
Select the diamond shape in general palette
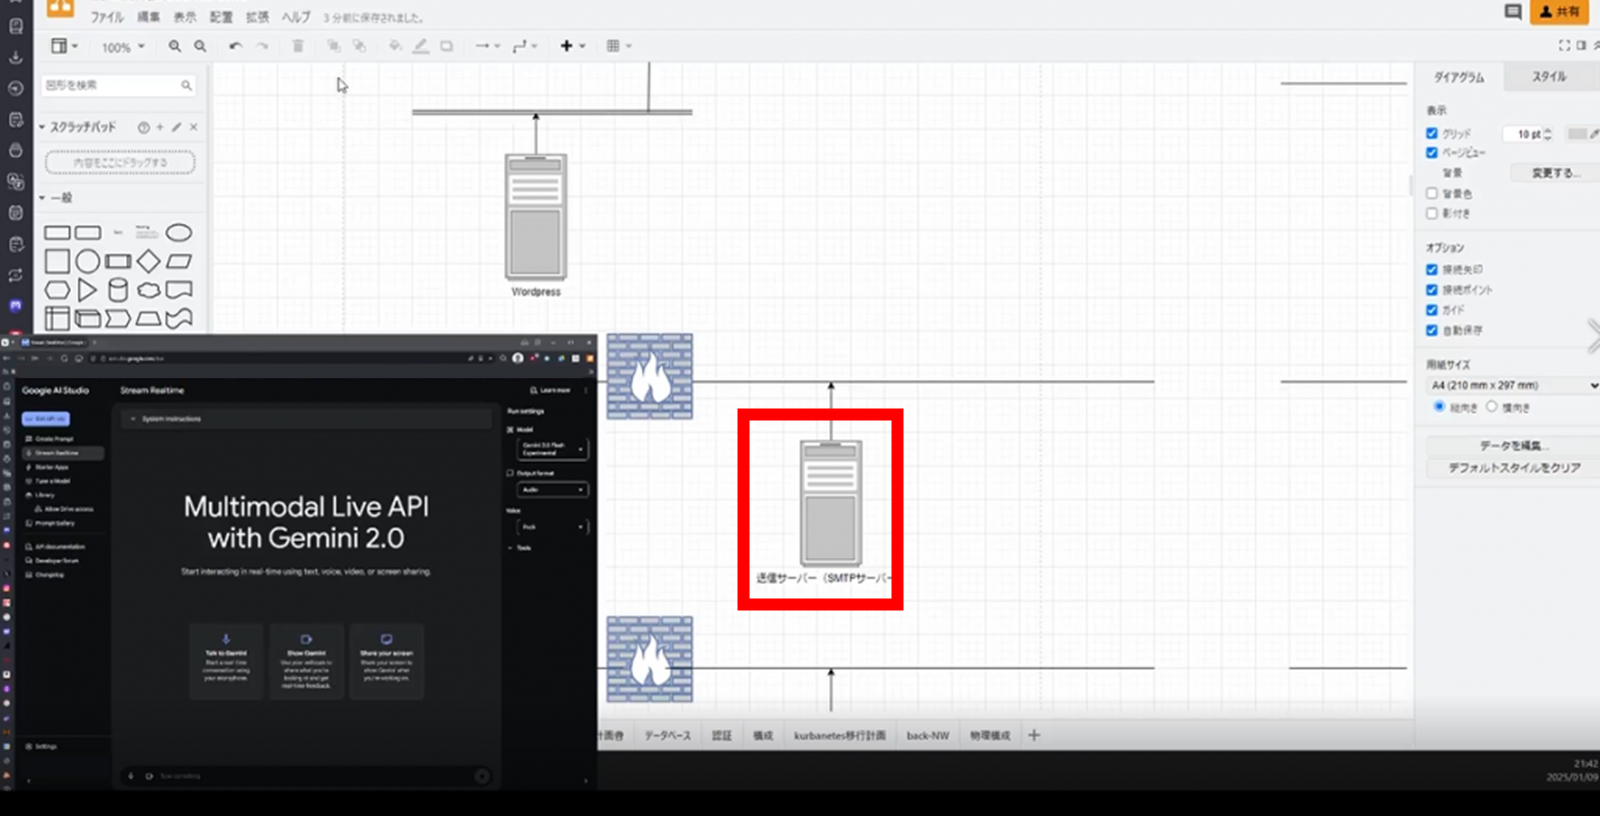click(x=149, y=261)
